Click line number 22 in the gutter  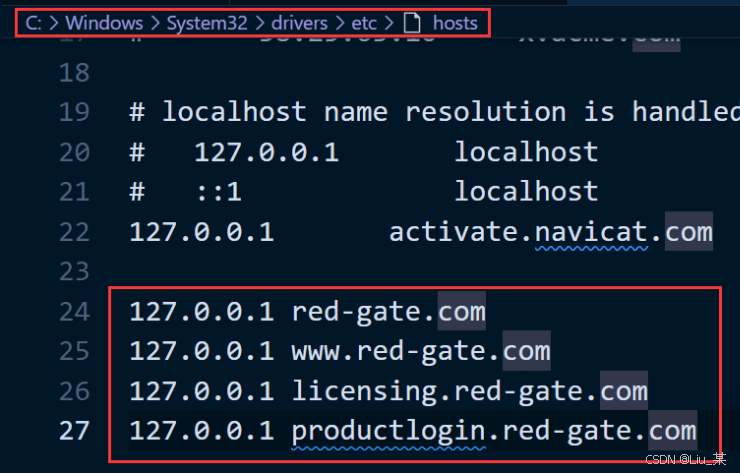[73, 232]
